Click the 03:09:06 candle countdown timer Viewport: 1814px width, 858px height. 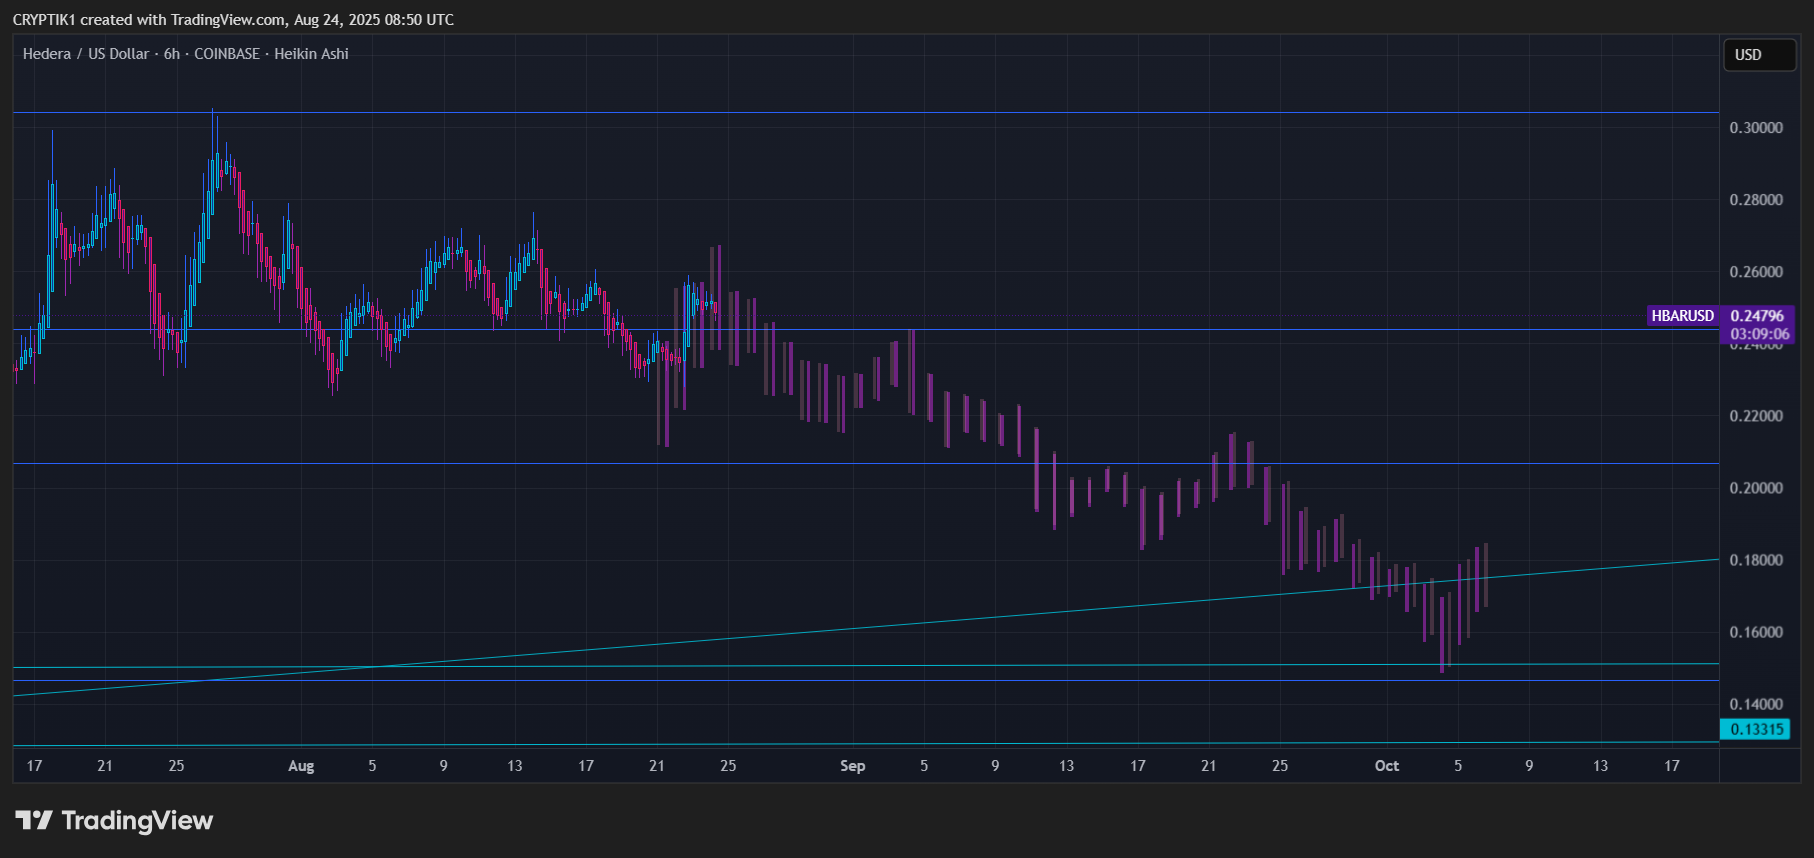(x=1759, y=334)
